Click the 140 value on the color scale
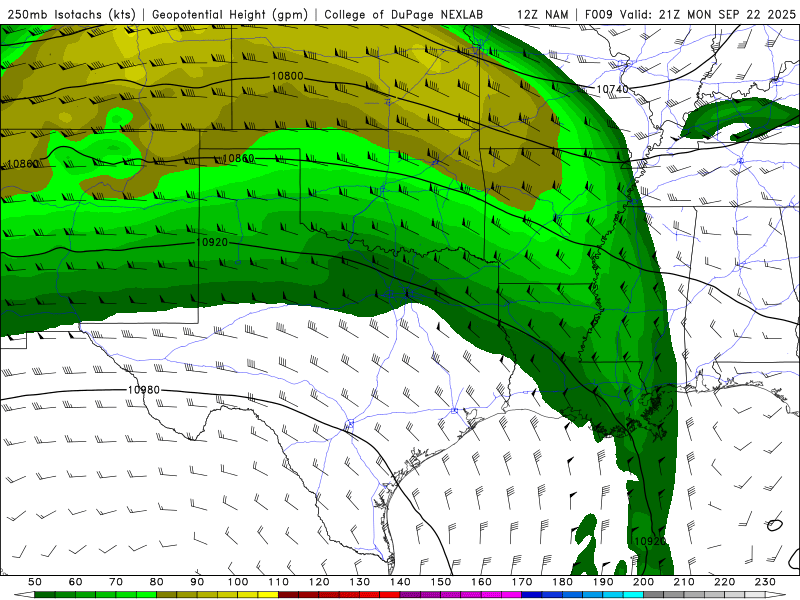The width and height of the screenshot is (800, 600). (400, 582)
